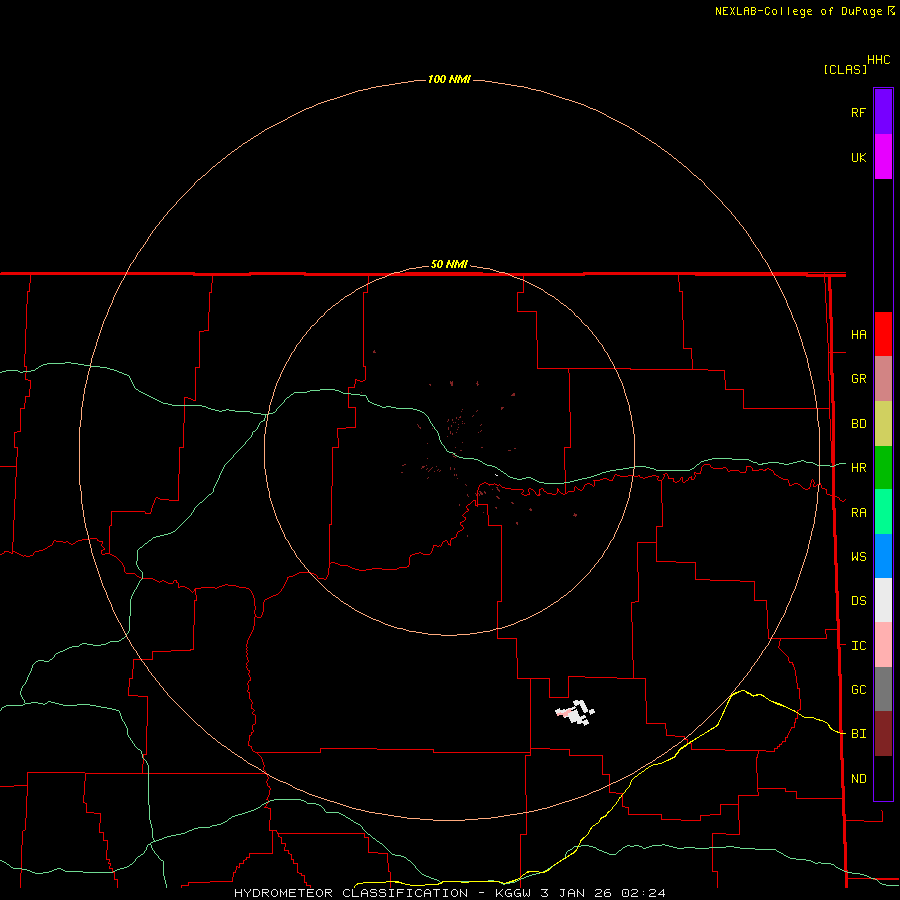Click the UK magenta legend swatch
900x900 pixels.
click(x=883, y=157)
